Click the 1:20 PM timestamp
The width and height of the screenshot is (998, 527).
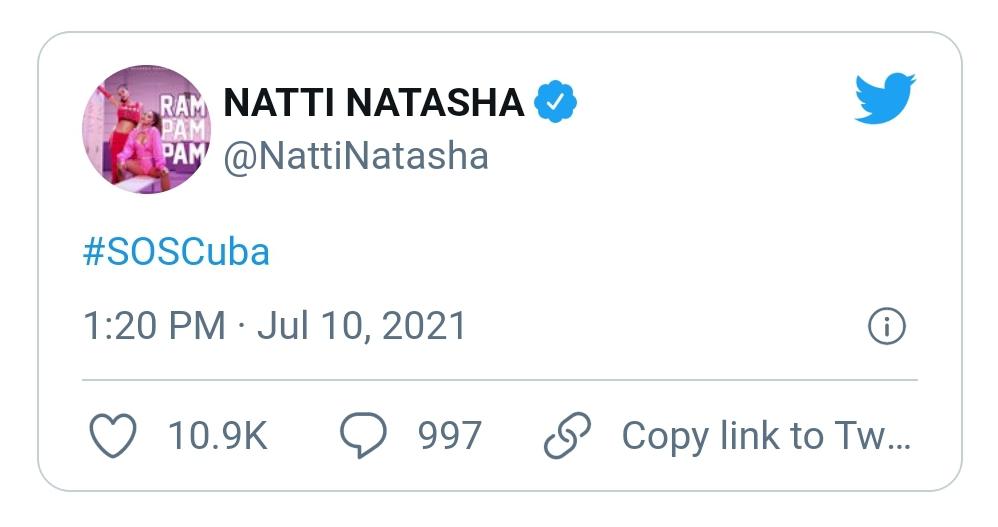pos(153,326)
